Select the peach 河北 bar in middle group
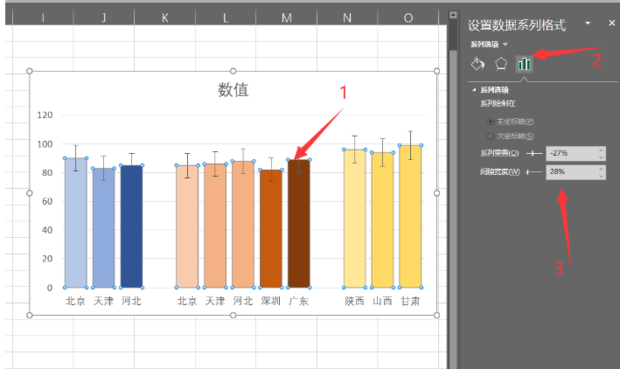 243,224
